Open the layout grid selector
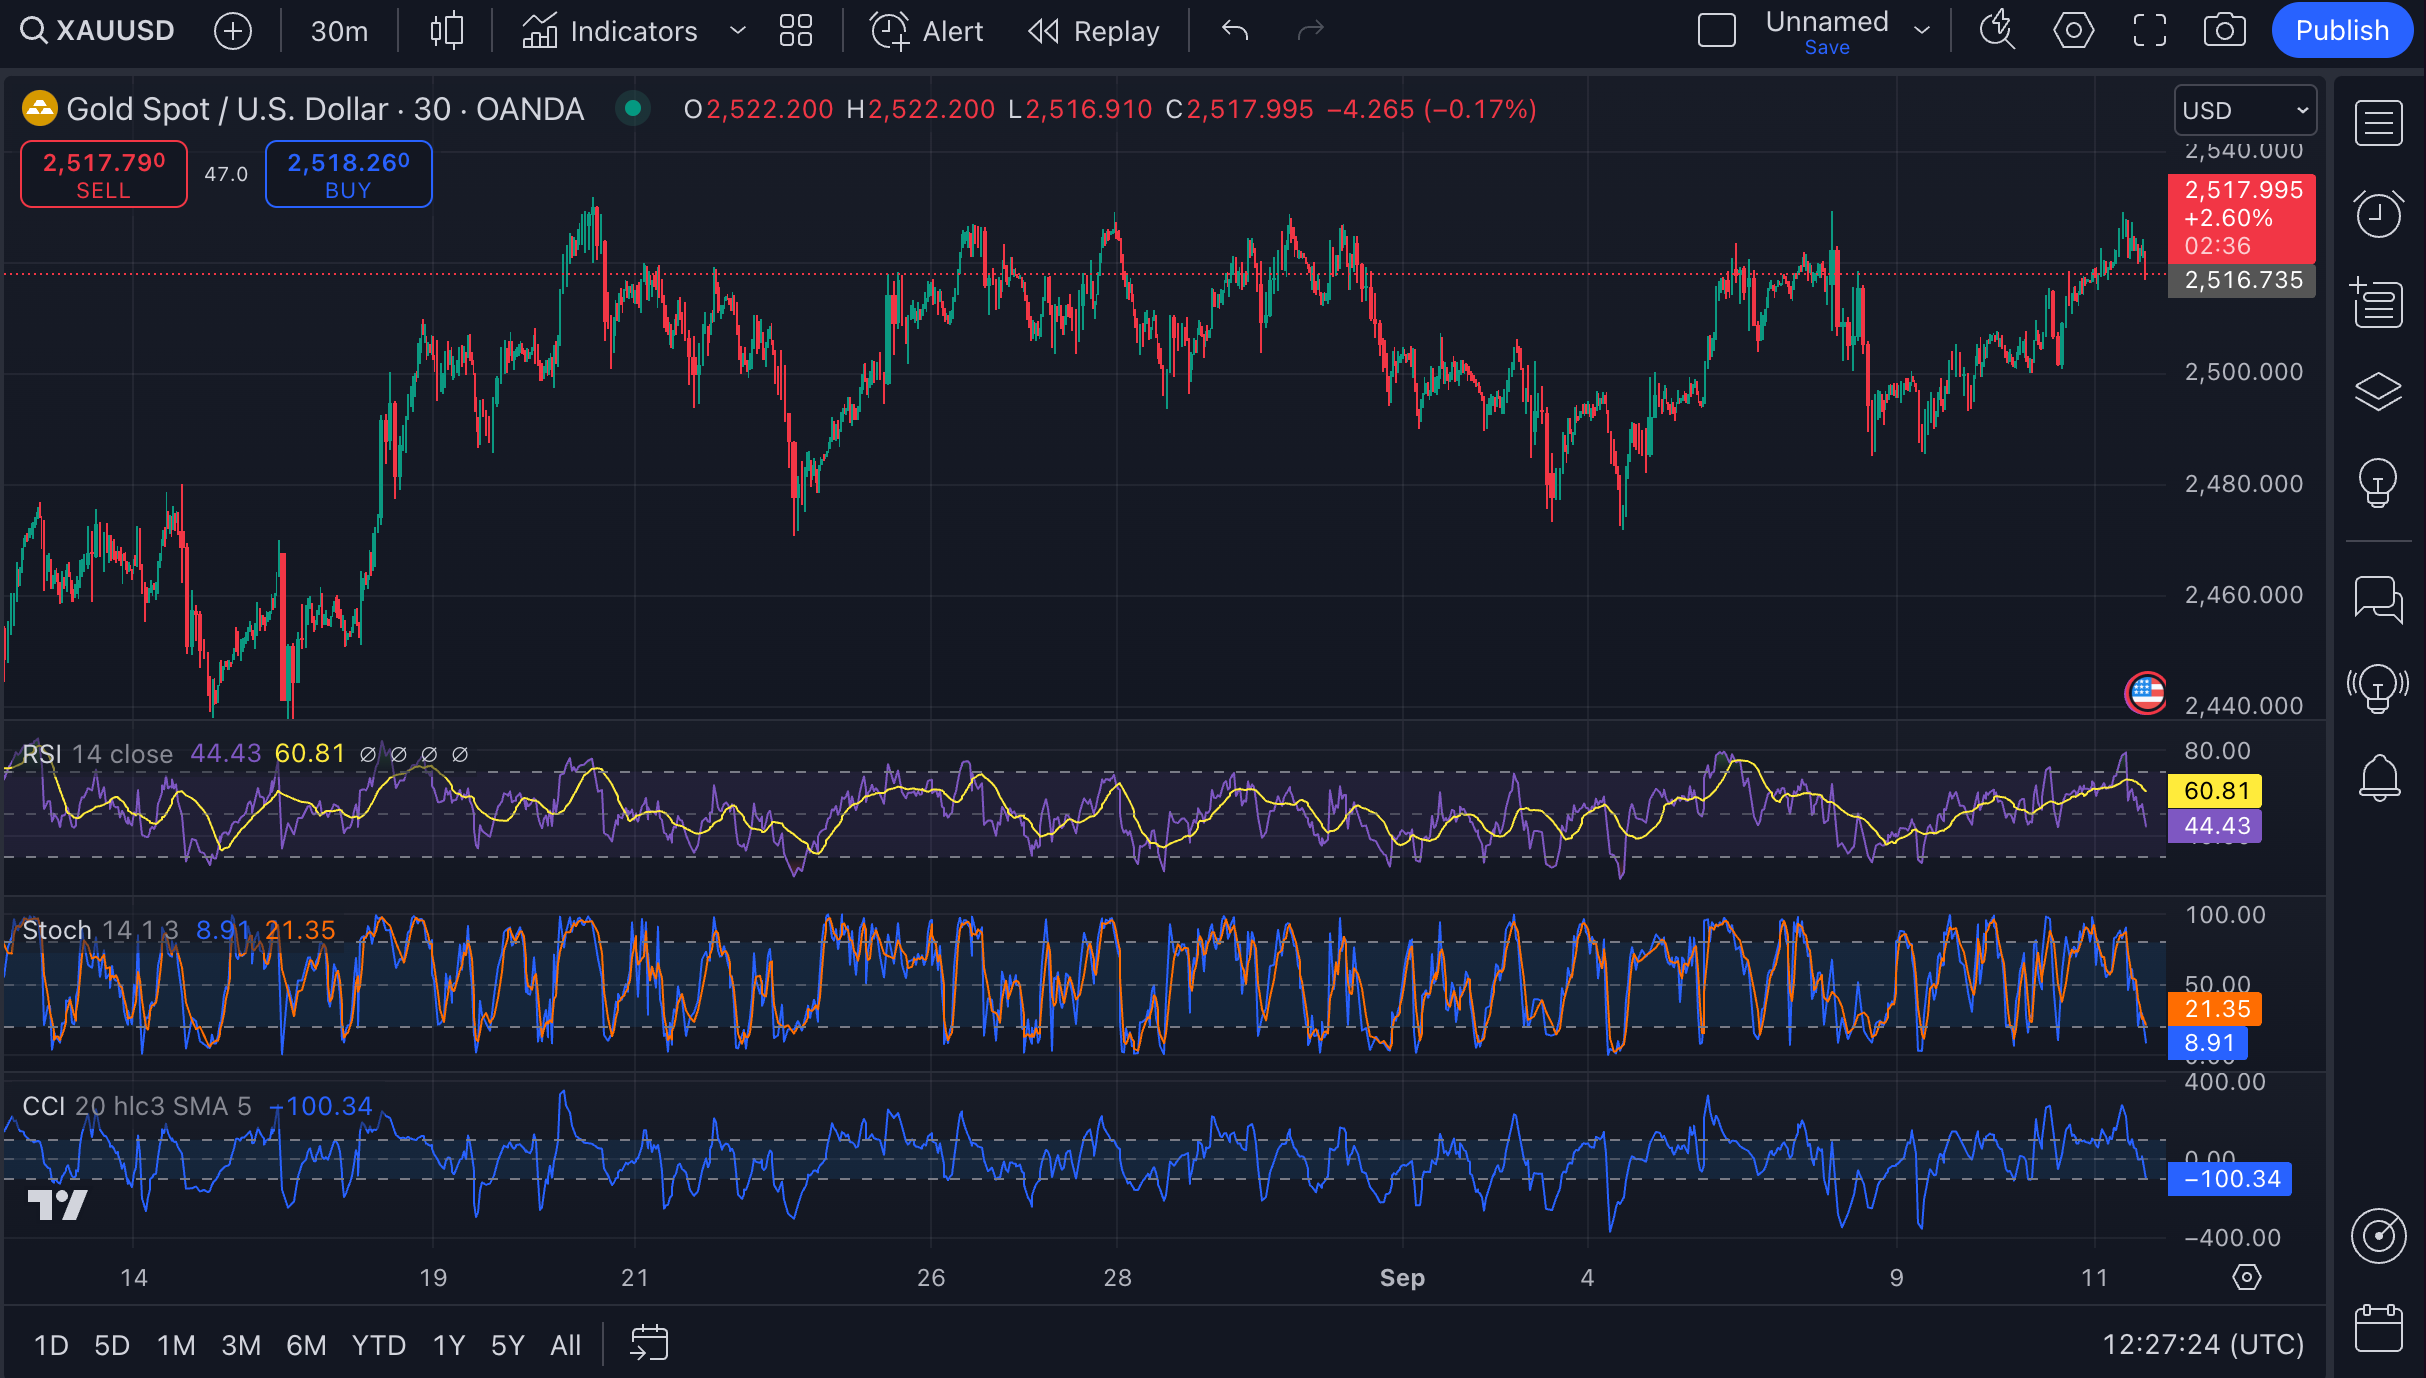Image resolution: width=2426 pixels, height=1378 pixels. (795, 31)
